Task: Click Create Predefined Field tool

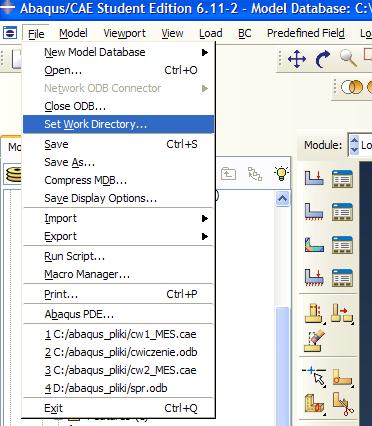Action: tap(314, 244)
